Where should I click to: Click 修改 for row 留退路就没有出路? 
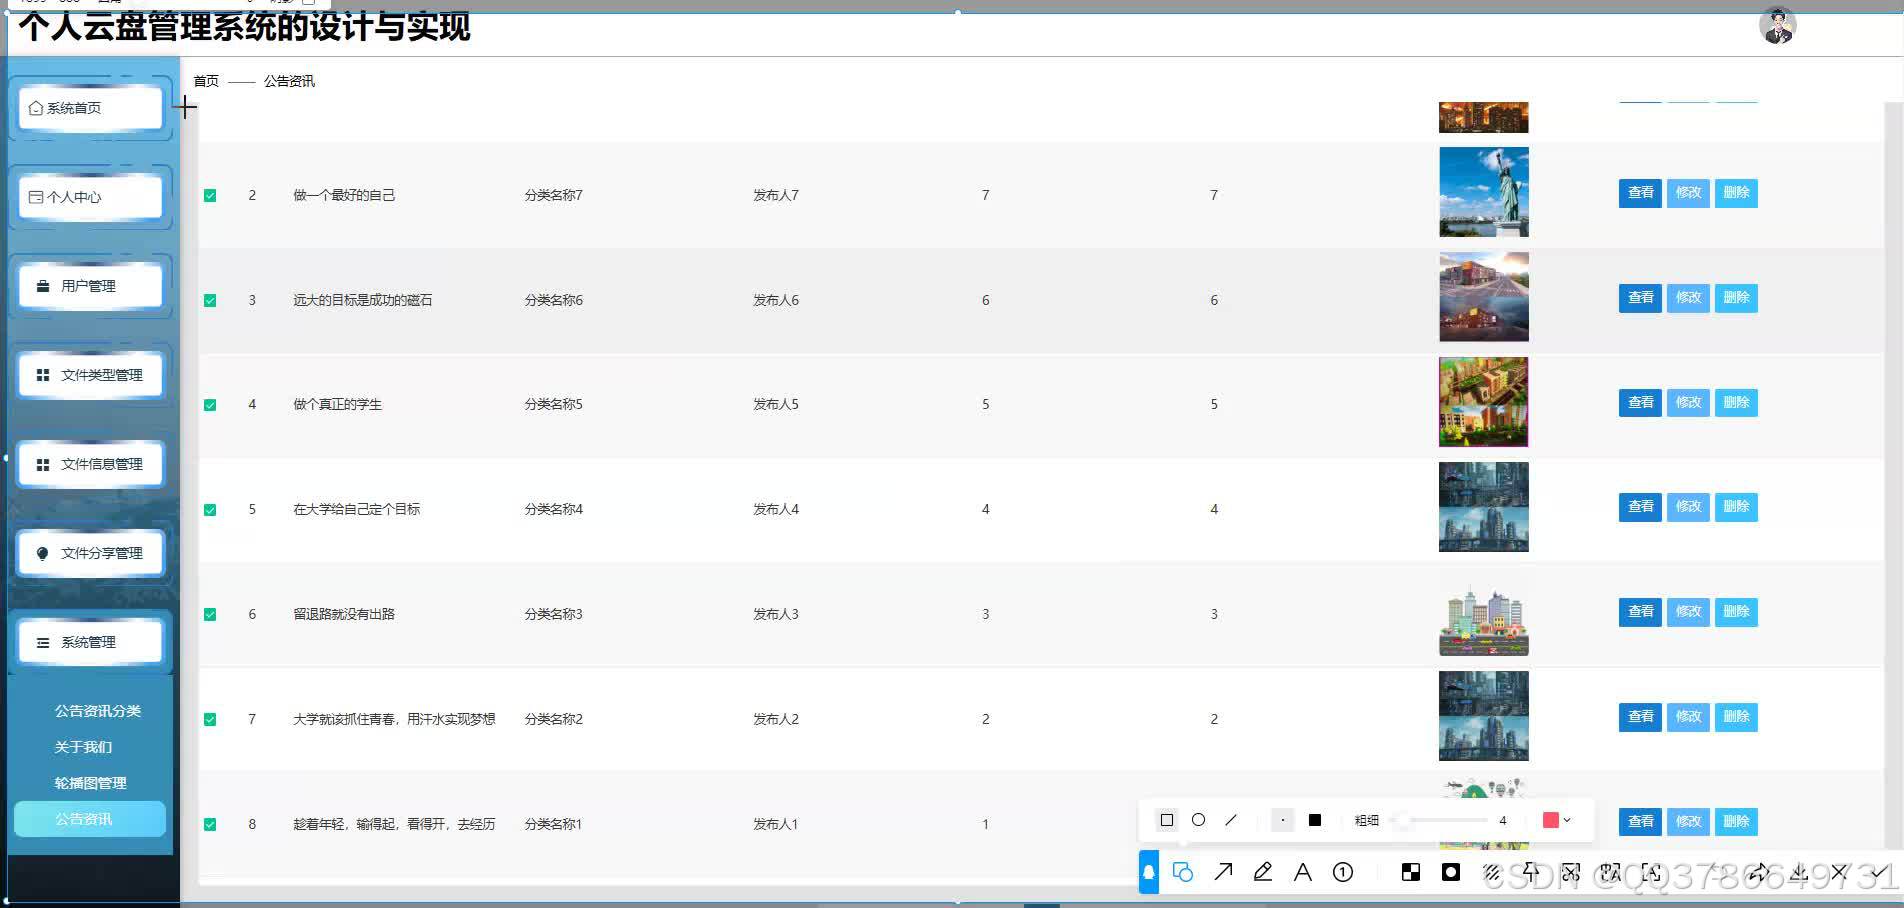[x=1688, y=612]
